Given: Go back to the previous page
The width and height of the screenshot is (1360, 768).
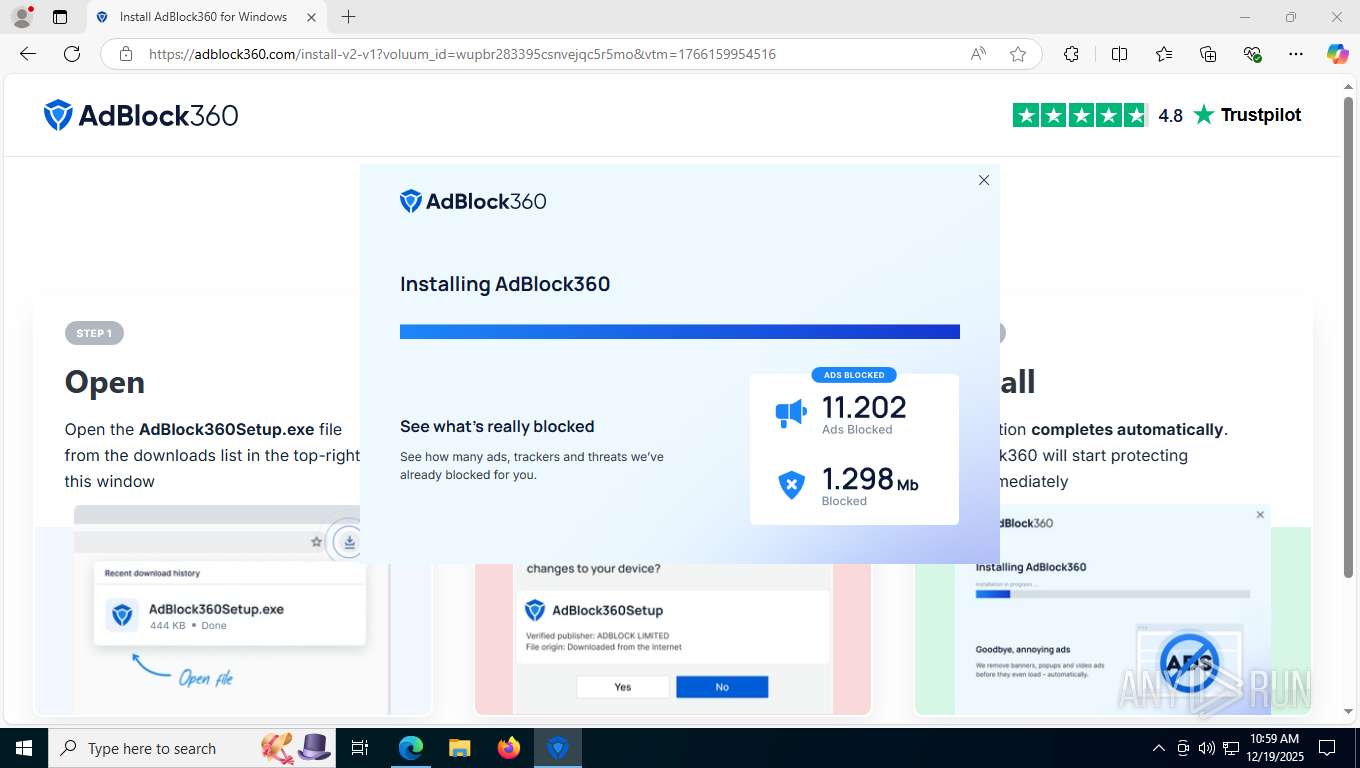Looking at the screenshot, I should point(28,54).
